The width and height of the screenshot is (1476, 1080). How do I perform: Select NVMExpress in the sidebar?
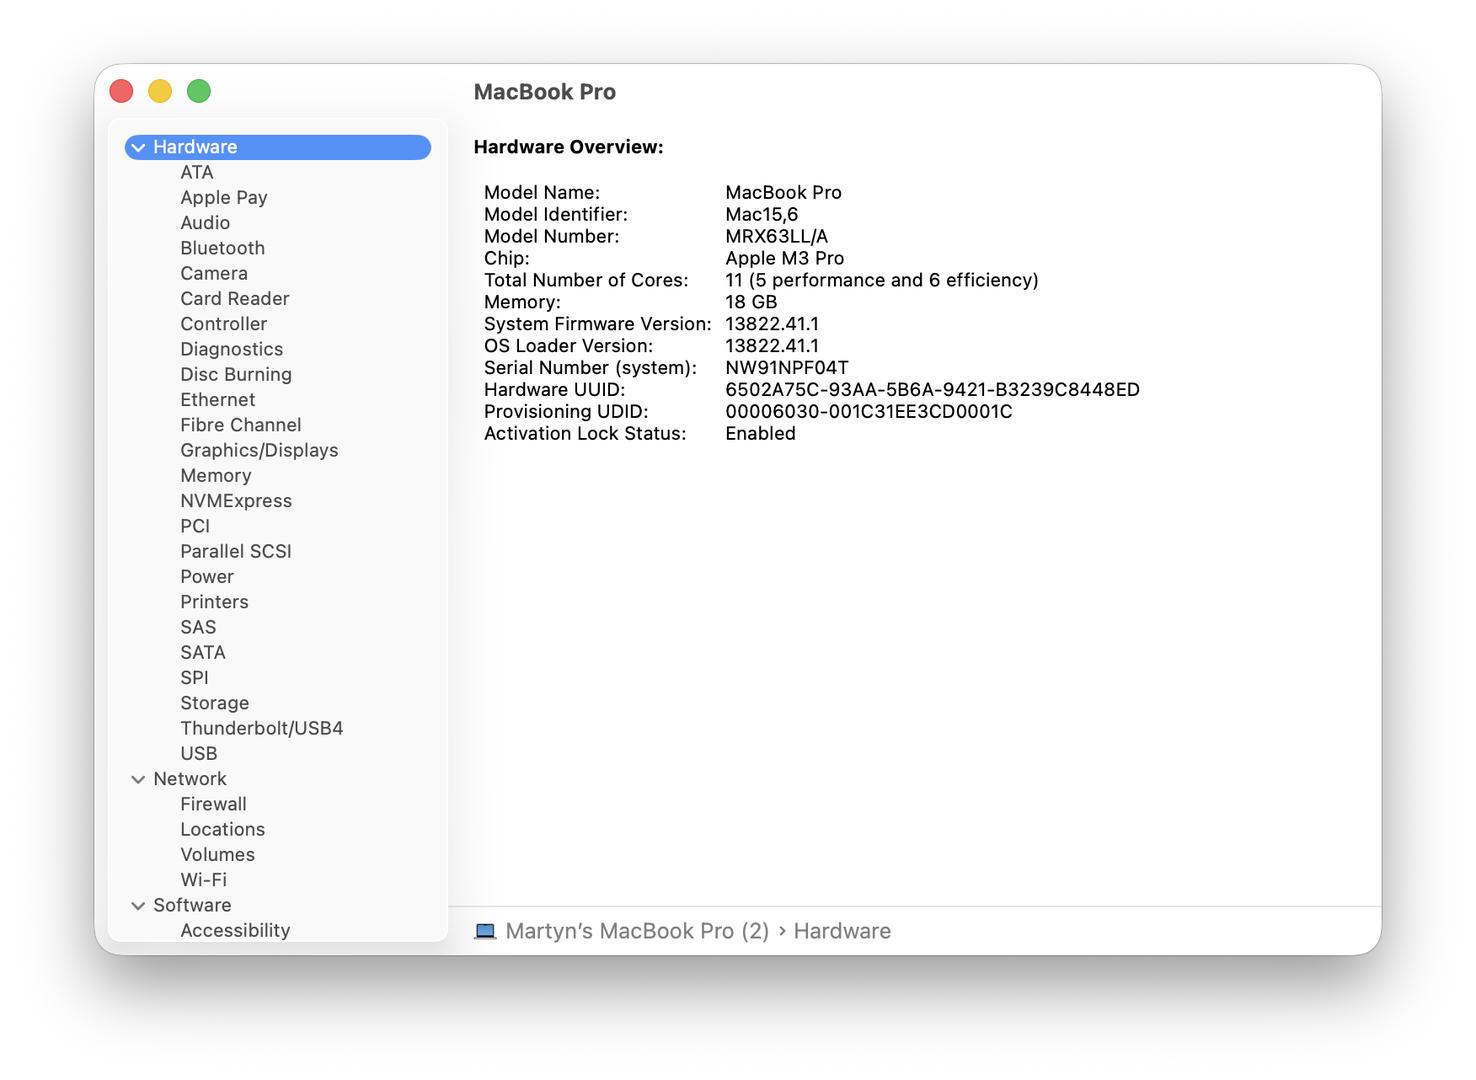tap(236, 501)
